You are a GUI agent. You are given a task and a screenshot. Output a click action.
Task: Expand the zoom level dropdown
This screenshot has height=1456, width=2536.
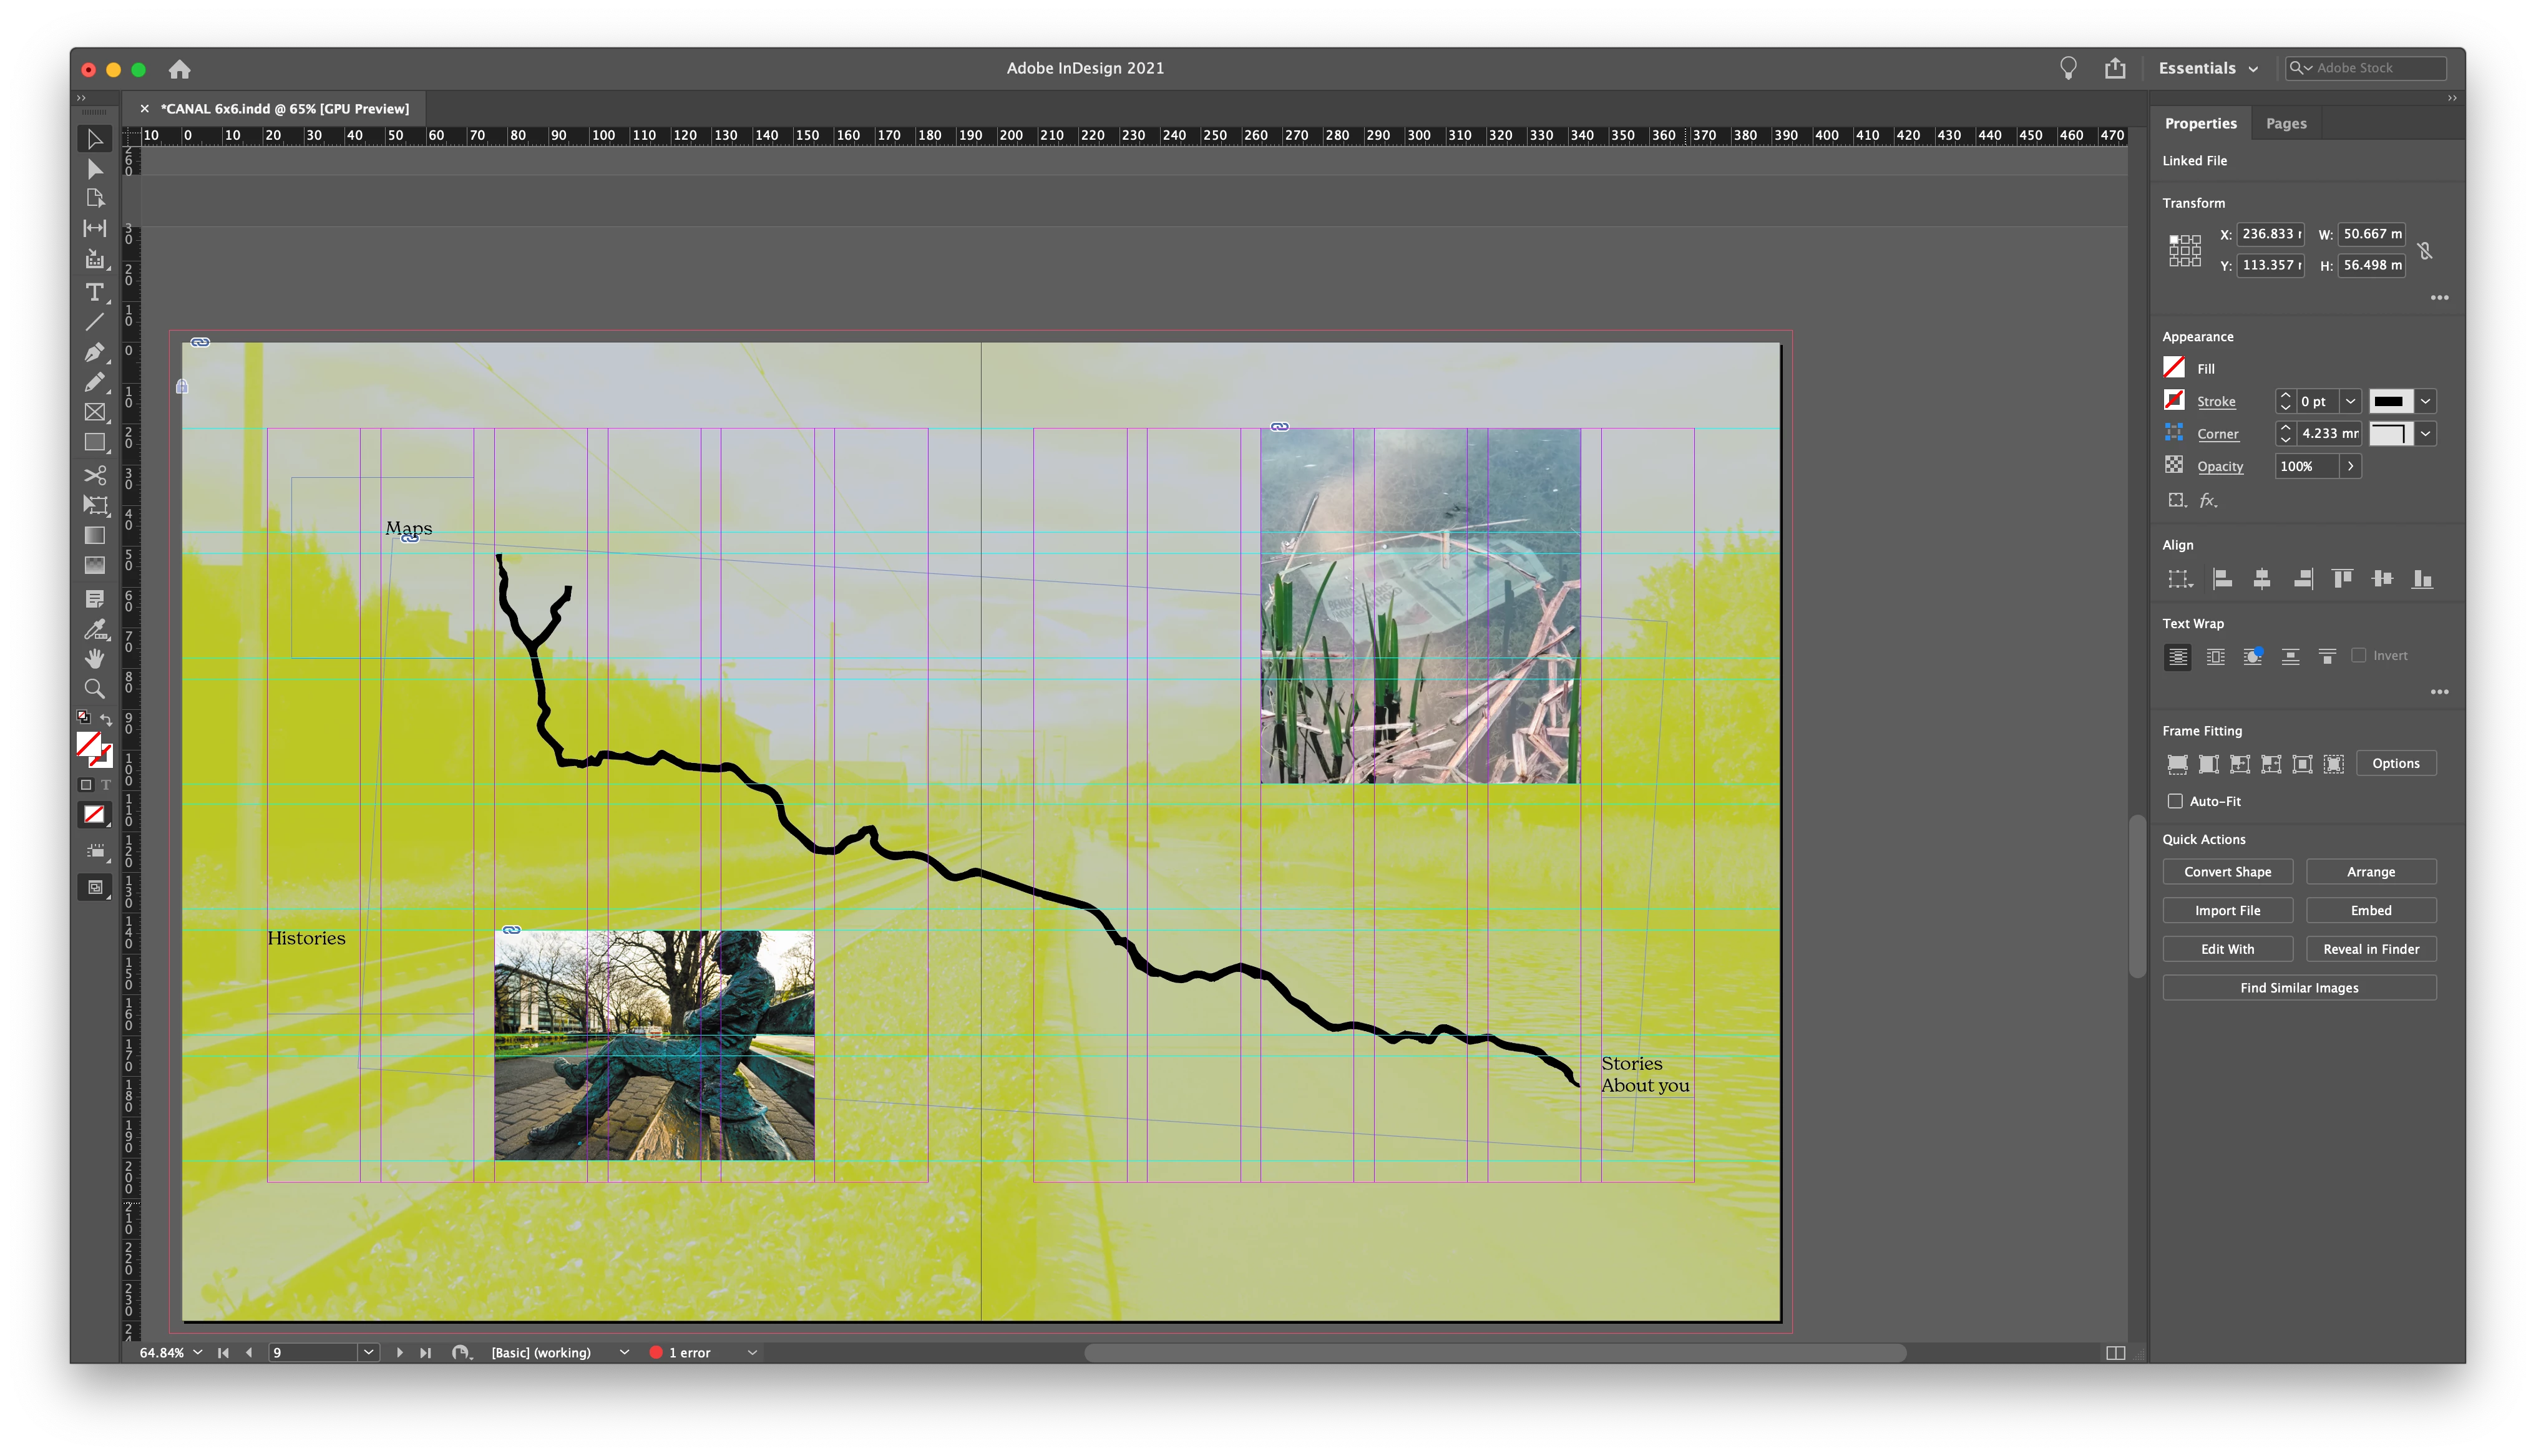tap(198, 1352)
